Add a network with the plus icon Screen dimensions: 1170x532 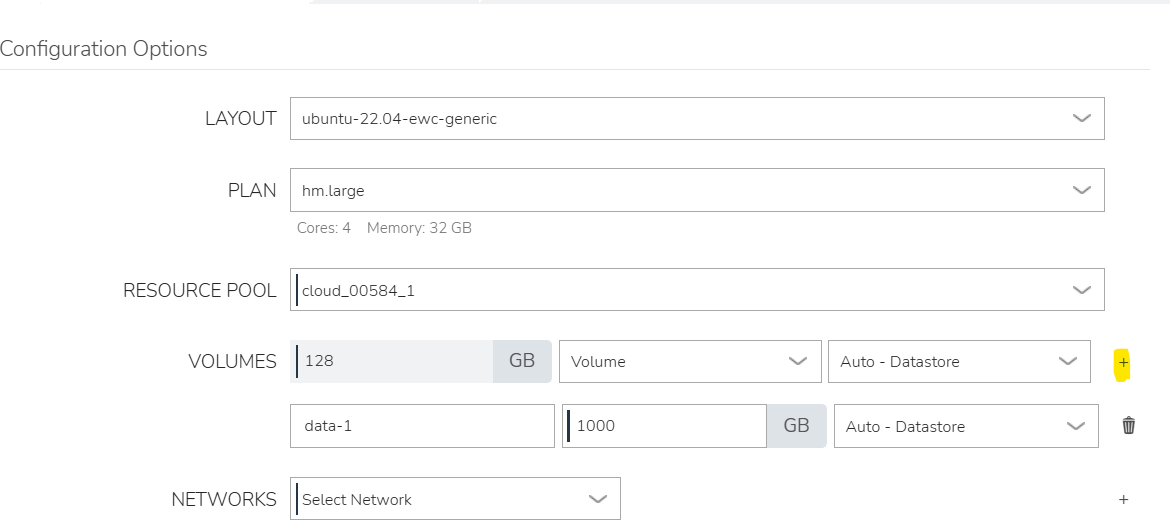pyautogui.click(x=1123, y=499)
